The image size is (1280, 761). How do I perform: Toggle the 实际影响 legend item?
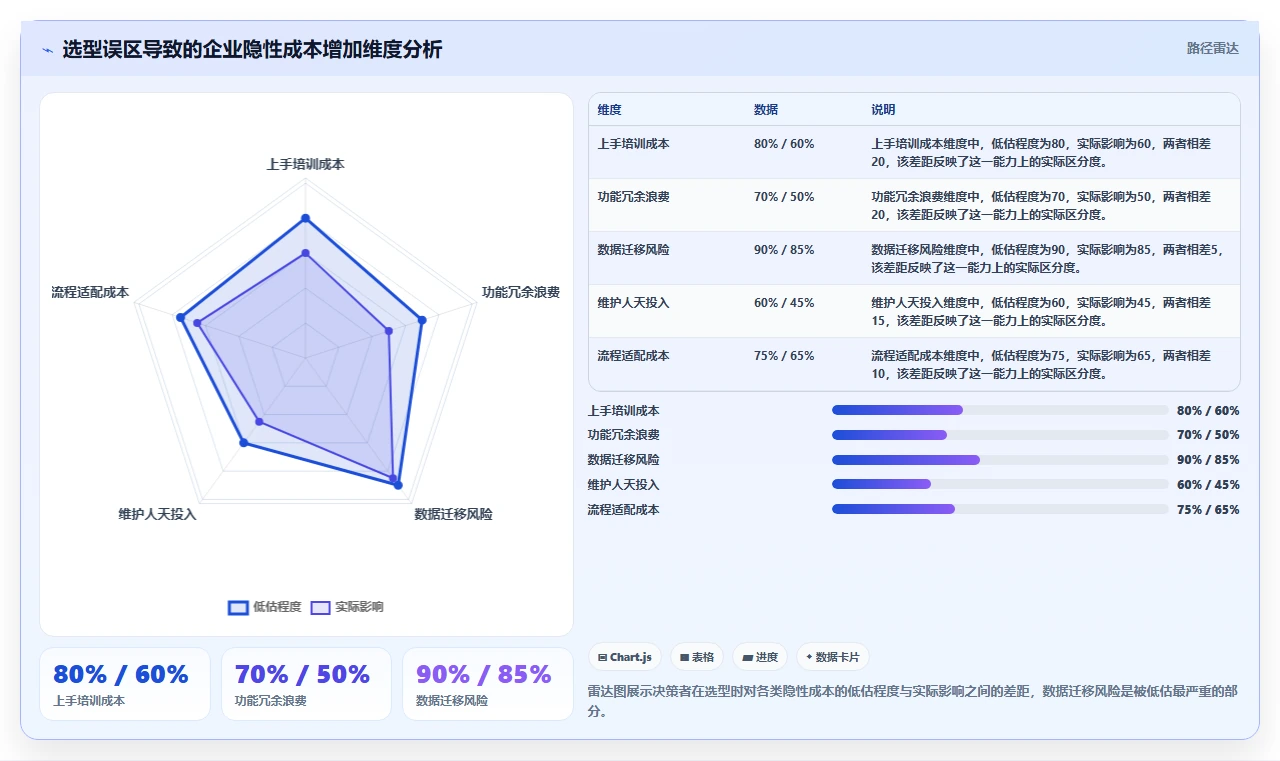[347, 607]
